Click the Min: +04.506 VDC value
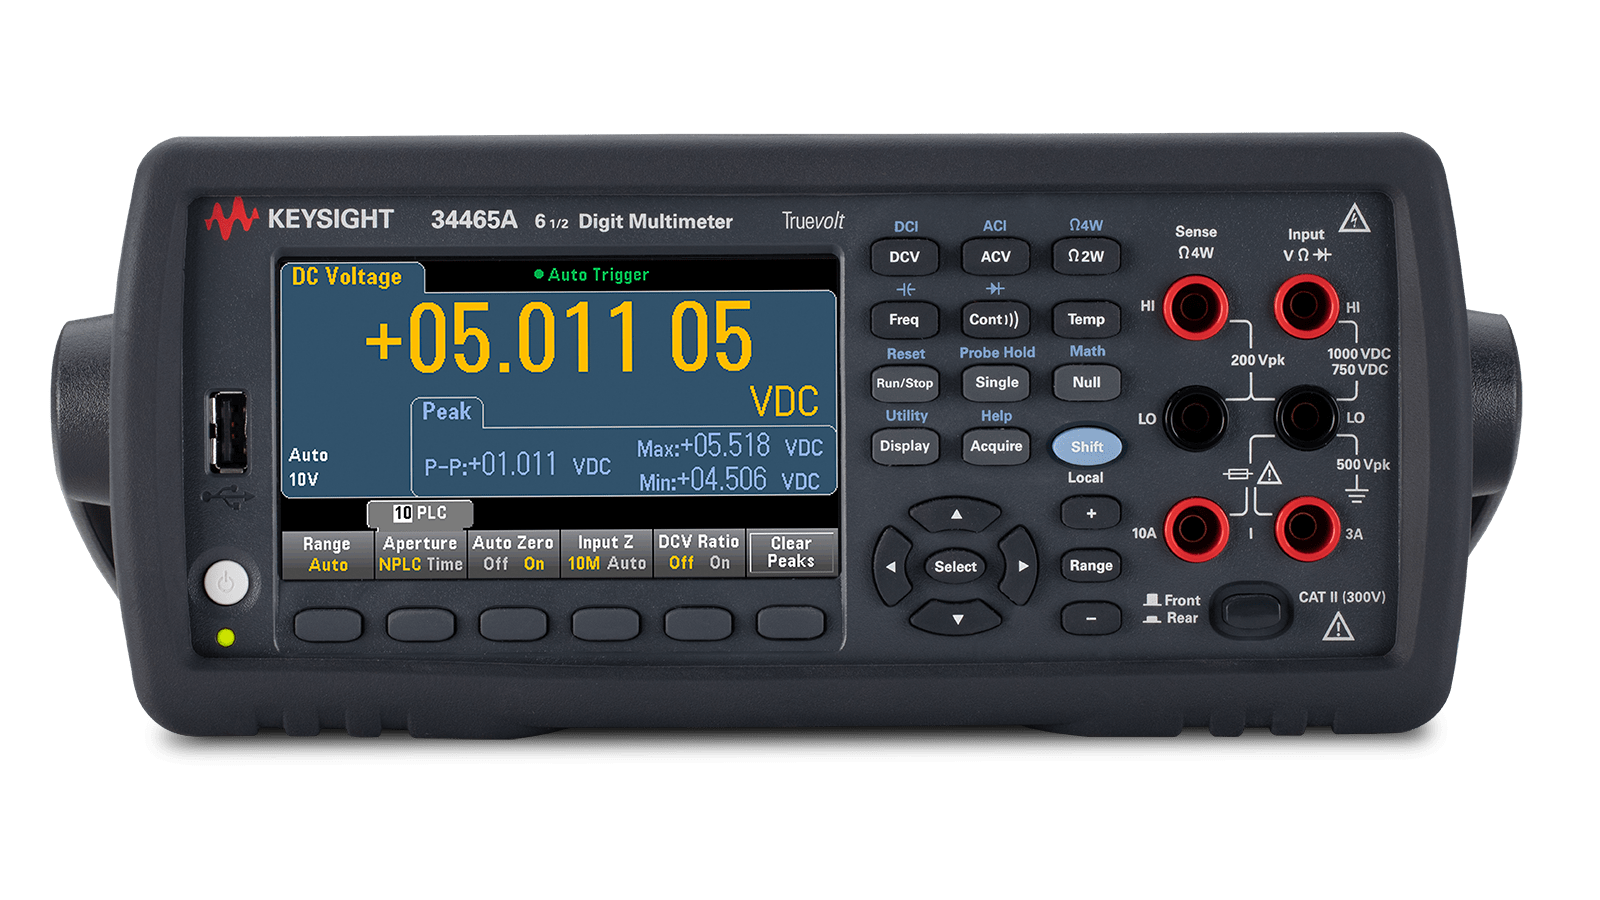The width and height of the screenshot is (1600, 900). pos(730,480)
